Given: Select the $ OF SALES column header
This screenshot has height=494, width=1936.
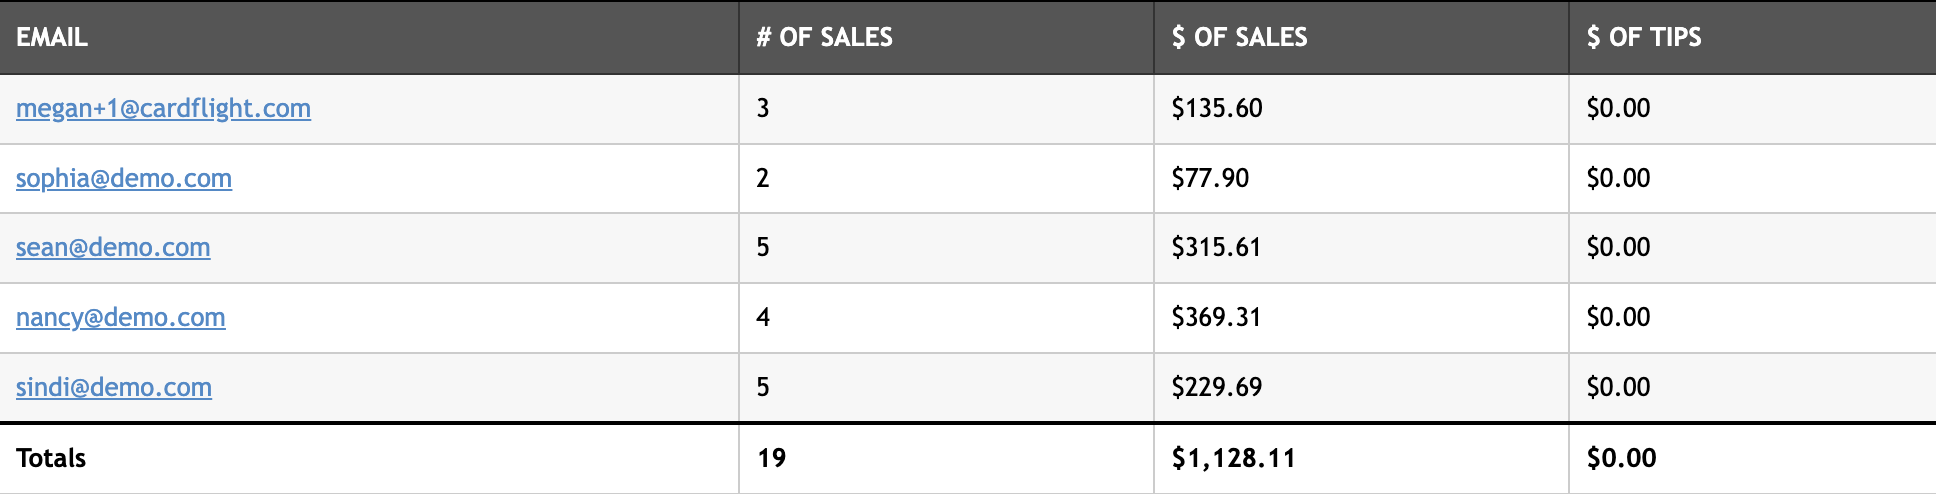Looking at the screenshot, I should tap(1361, 37).
